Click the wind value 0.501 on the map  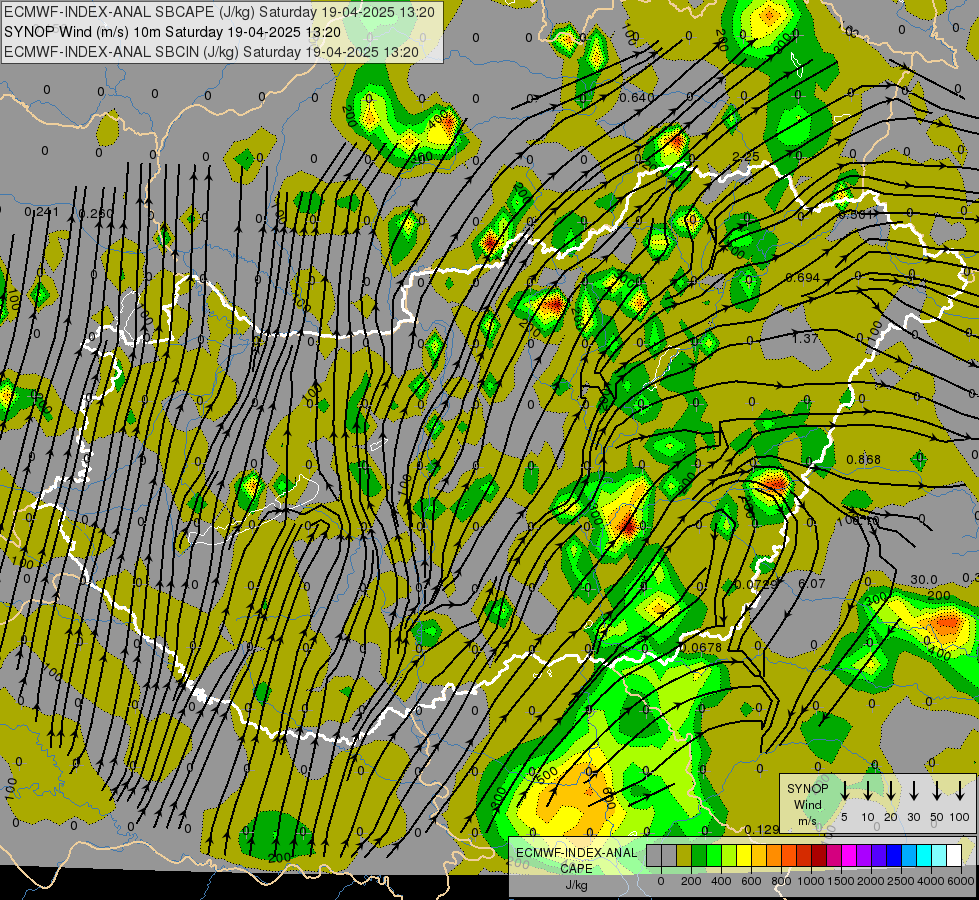(855, 214)
